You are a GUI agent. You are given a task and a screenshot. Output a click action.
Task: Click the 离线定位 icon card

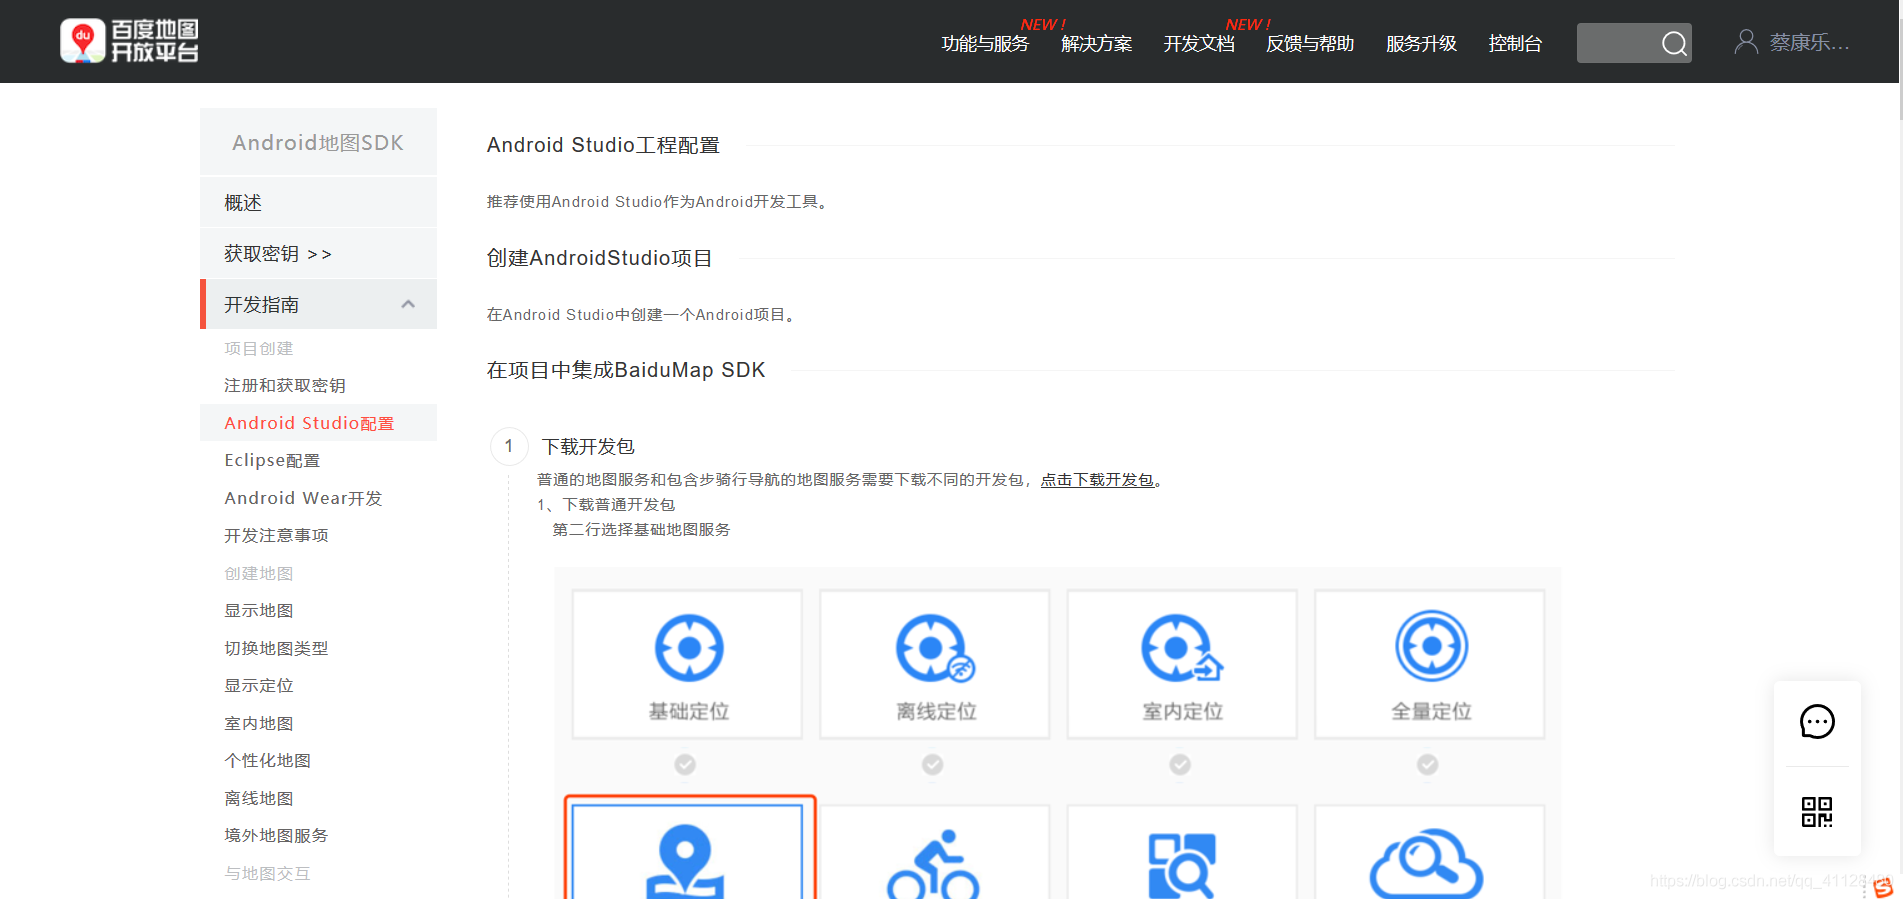coord(935,665)
